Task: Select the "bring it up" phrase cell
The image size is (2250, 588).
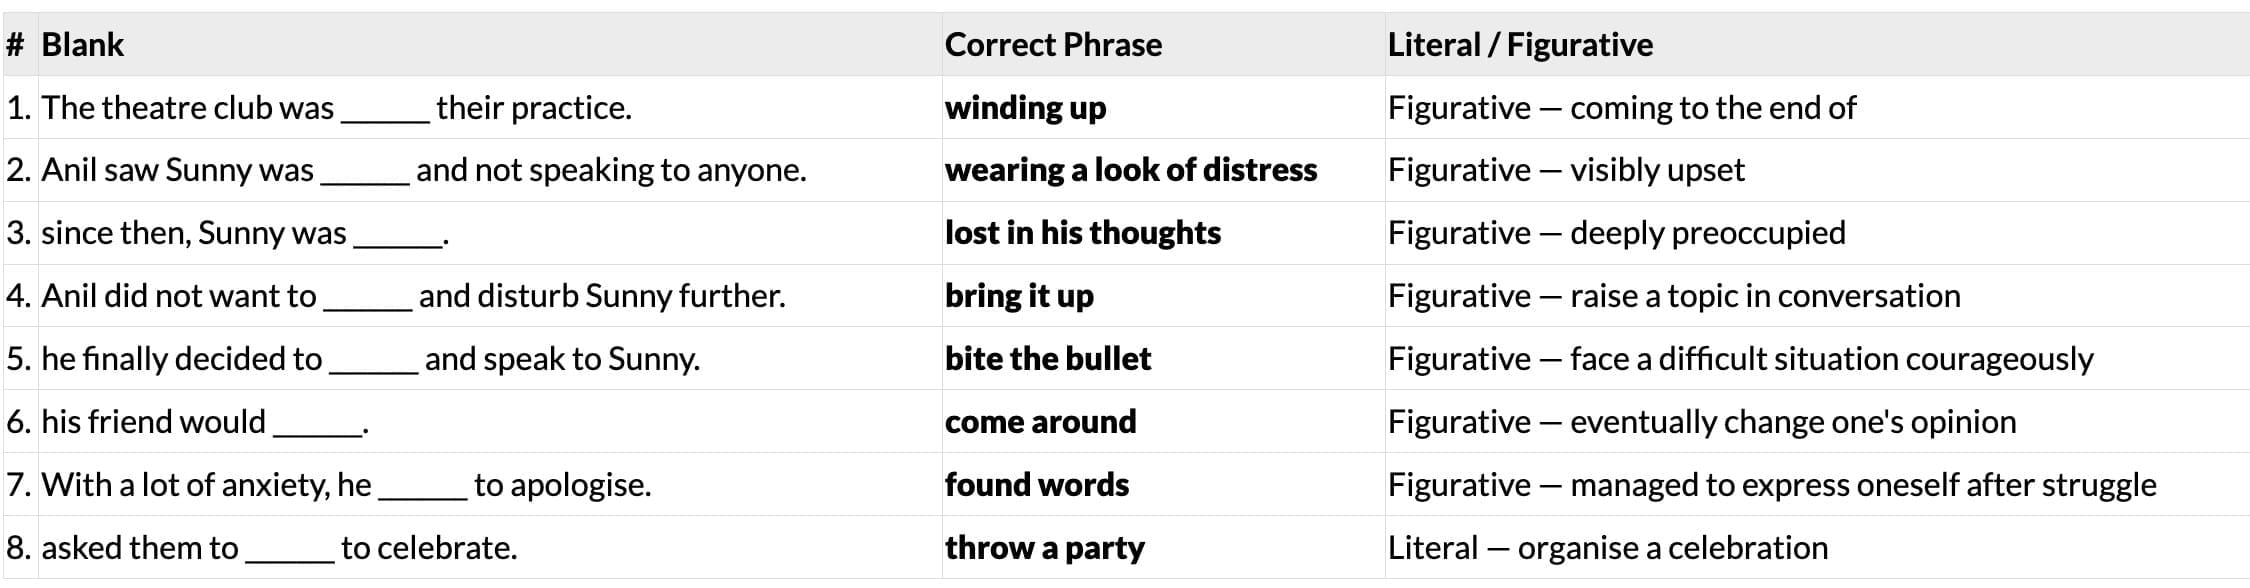Action: coord(1019,296)
